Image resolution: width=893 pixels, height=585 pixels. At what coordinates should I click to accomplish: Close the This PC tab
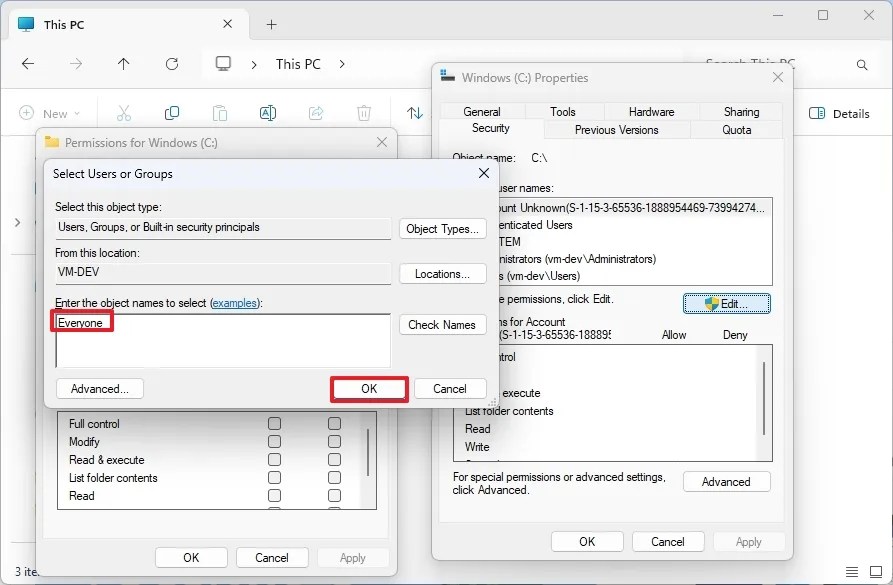click(227, 24)
